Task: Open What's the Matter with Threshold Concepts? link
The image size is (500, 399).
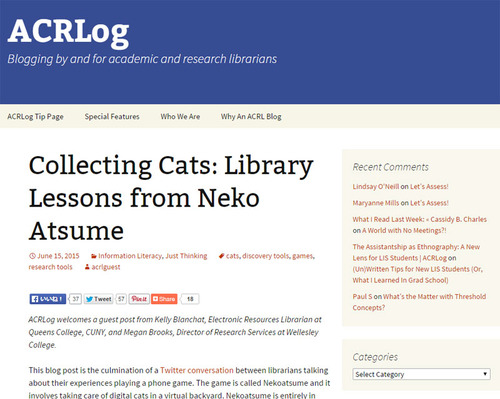Action: pyautogui.click(x=419, y=302)
